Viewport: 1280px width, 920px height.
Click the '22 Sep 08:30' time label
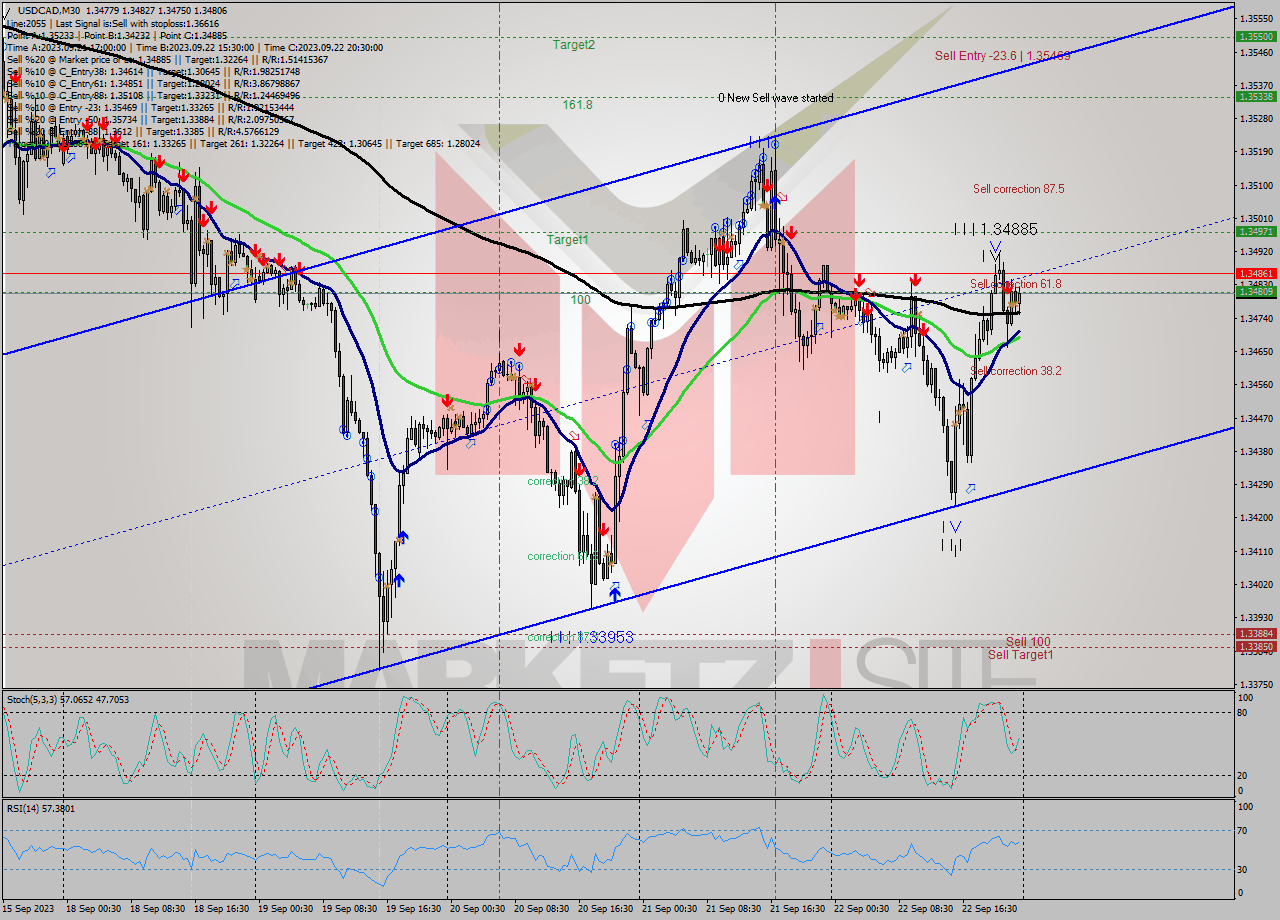[x=924, y=909]
